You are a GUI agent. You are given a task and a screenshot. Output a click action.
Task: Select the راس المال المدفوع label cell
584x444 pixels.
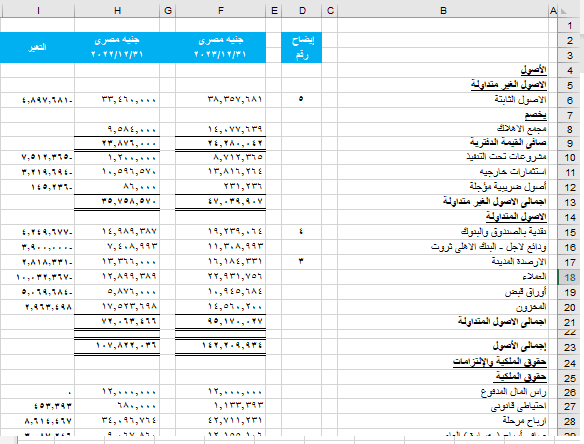tap(443, 392)
